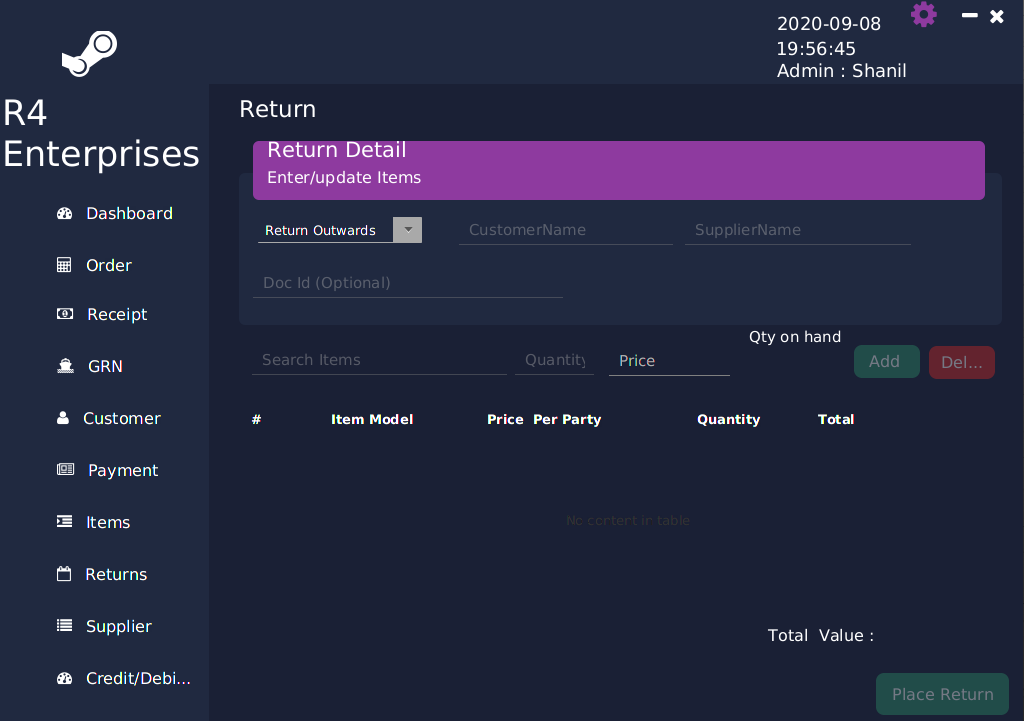
Task: Click the Return Outwards combo box text
Action: point(320,231)
